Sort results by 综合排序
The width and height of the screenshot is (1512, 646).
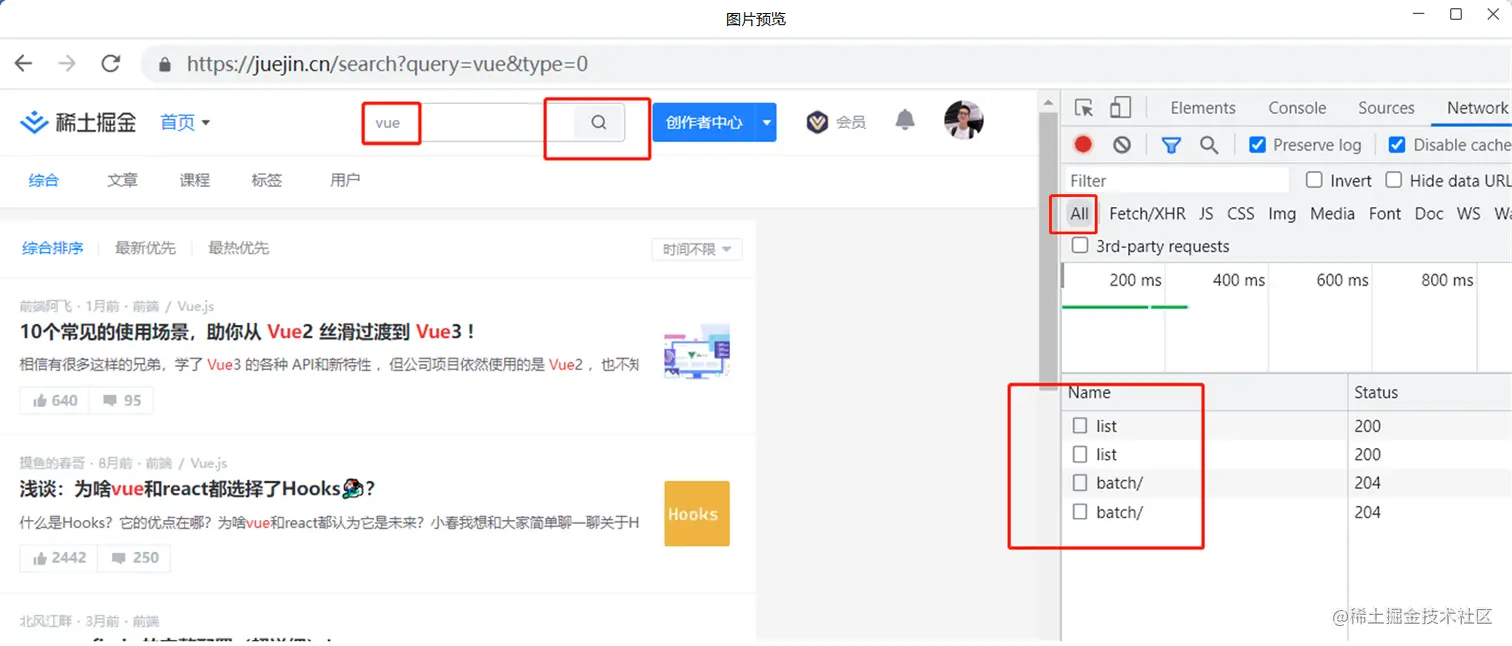coord(53,248)
